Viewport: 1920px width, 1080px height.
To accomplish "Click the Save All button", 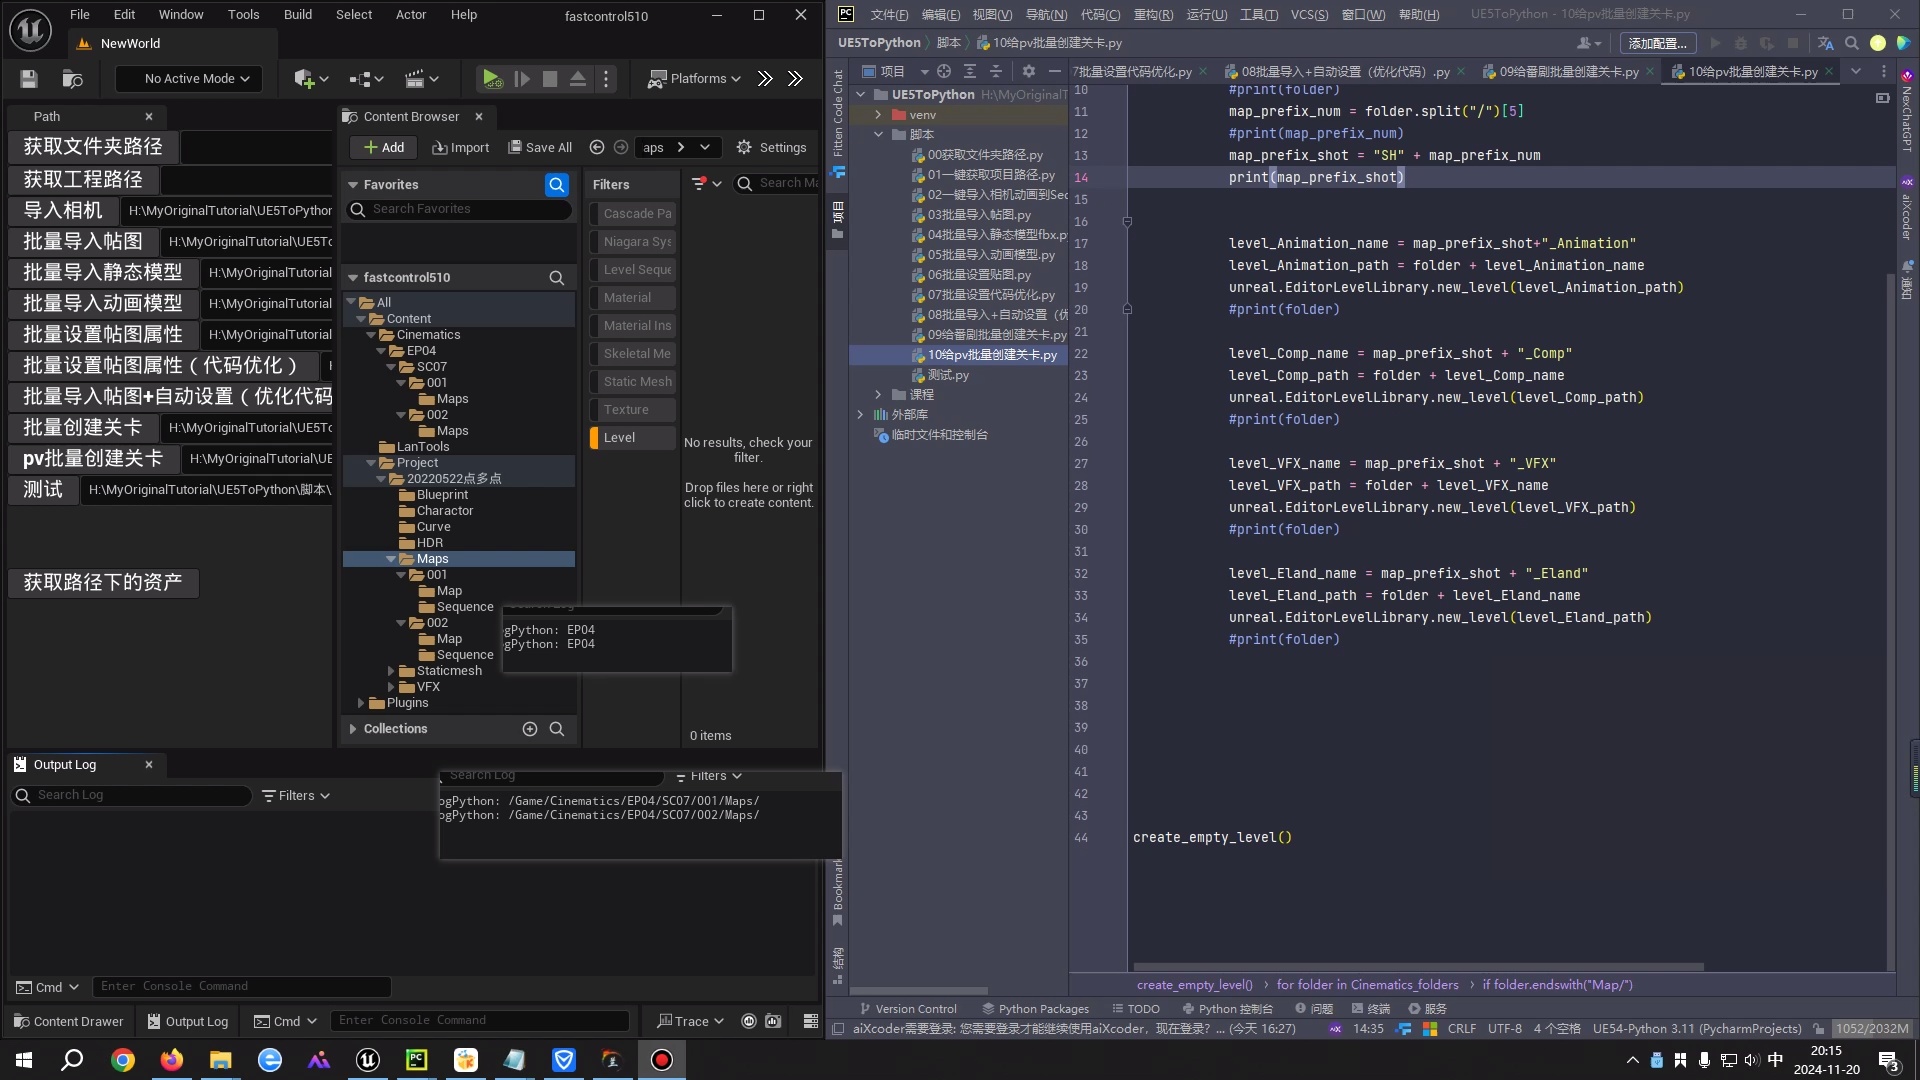I will pyautogui.click(x=540, y=147).
